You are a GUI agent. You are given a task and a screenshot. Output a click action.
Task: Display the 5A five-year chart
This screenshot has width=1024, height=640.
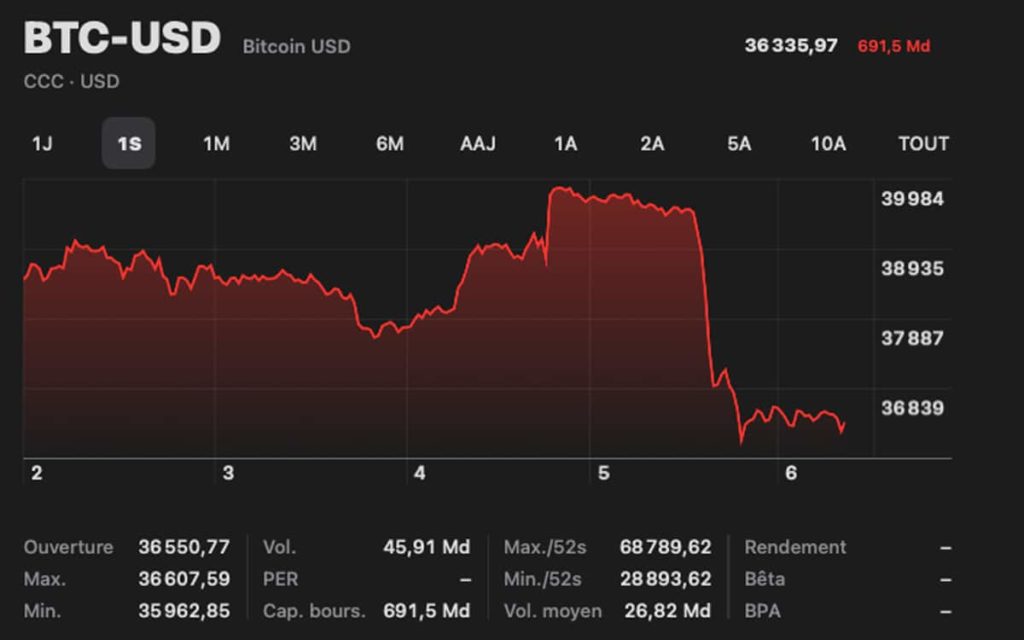pos(739,144)
